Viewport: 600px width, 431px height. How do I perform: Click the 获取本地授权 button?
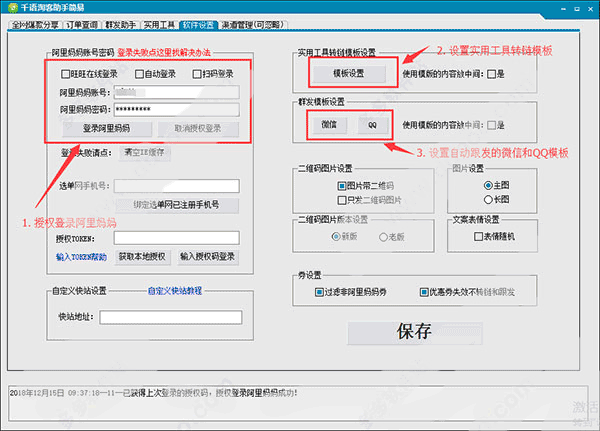(x=142, y=256)
